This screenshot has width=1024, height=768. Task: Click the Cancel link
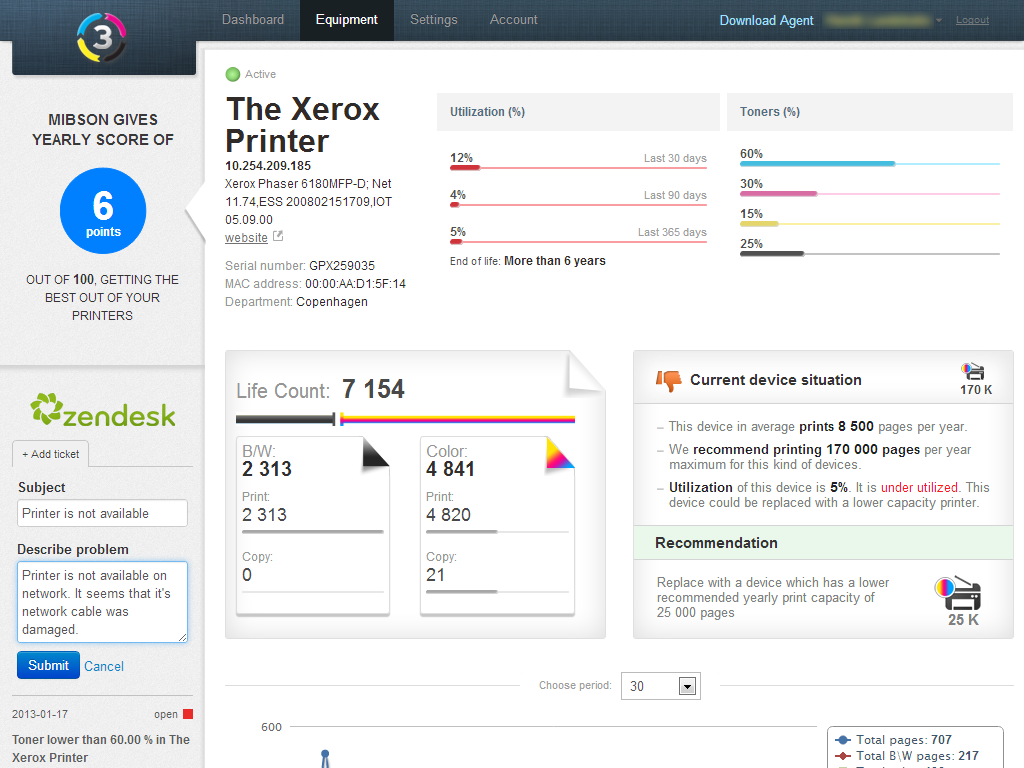click(104, 666)
